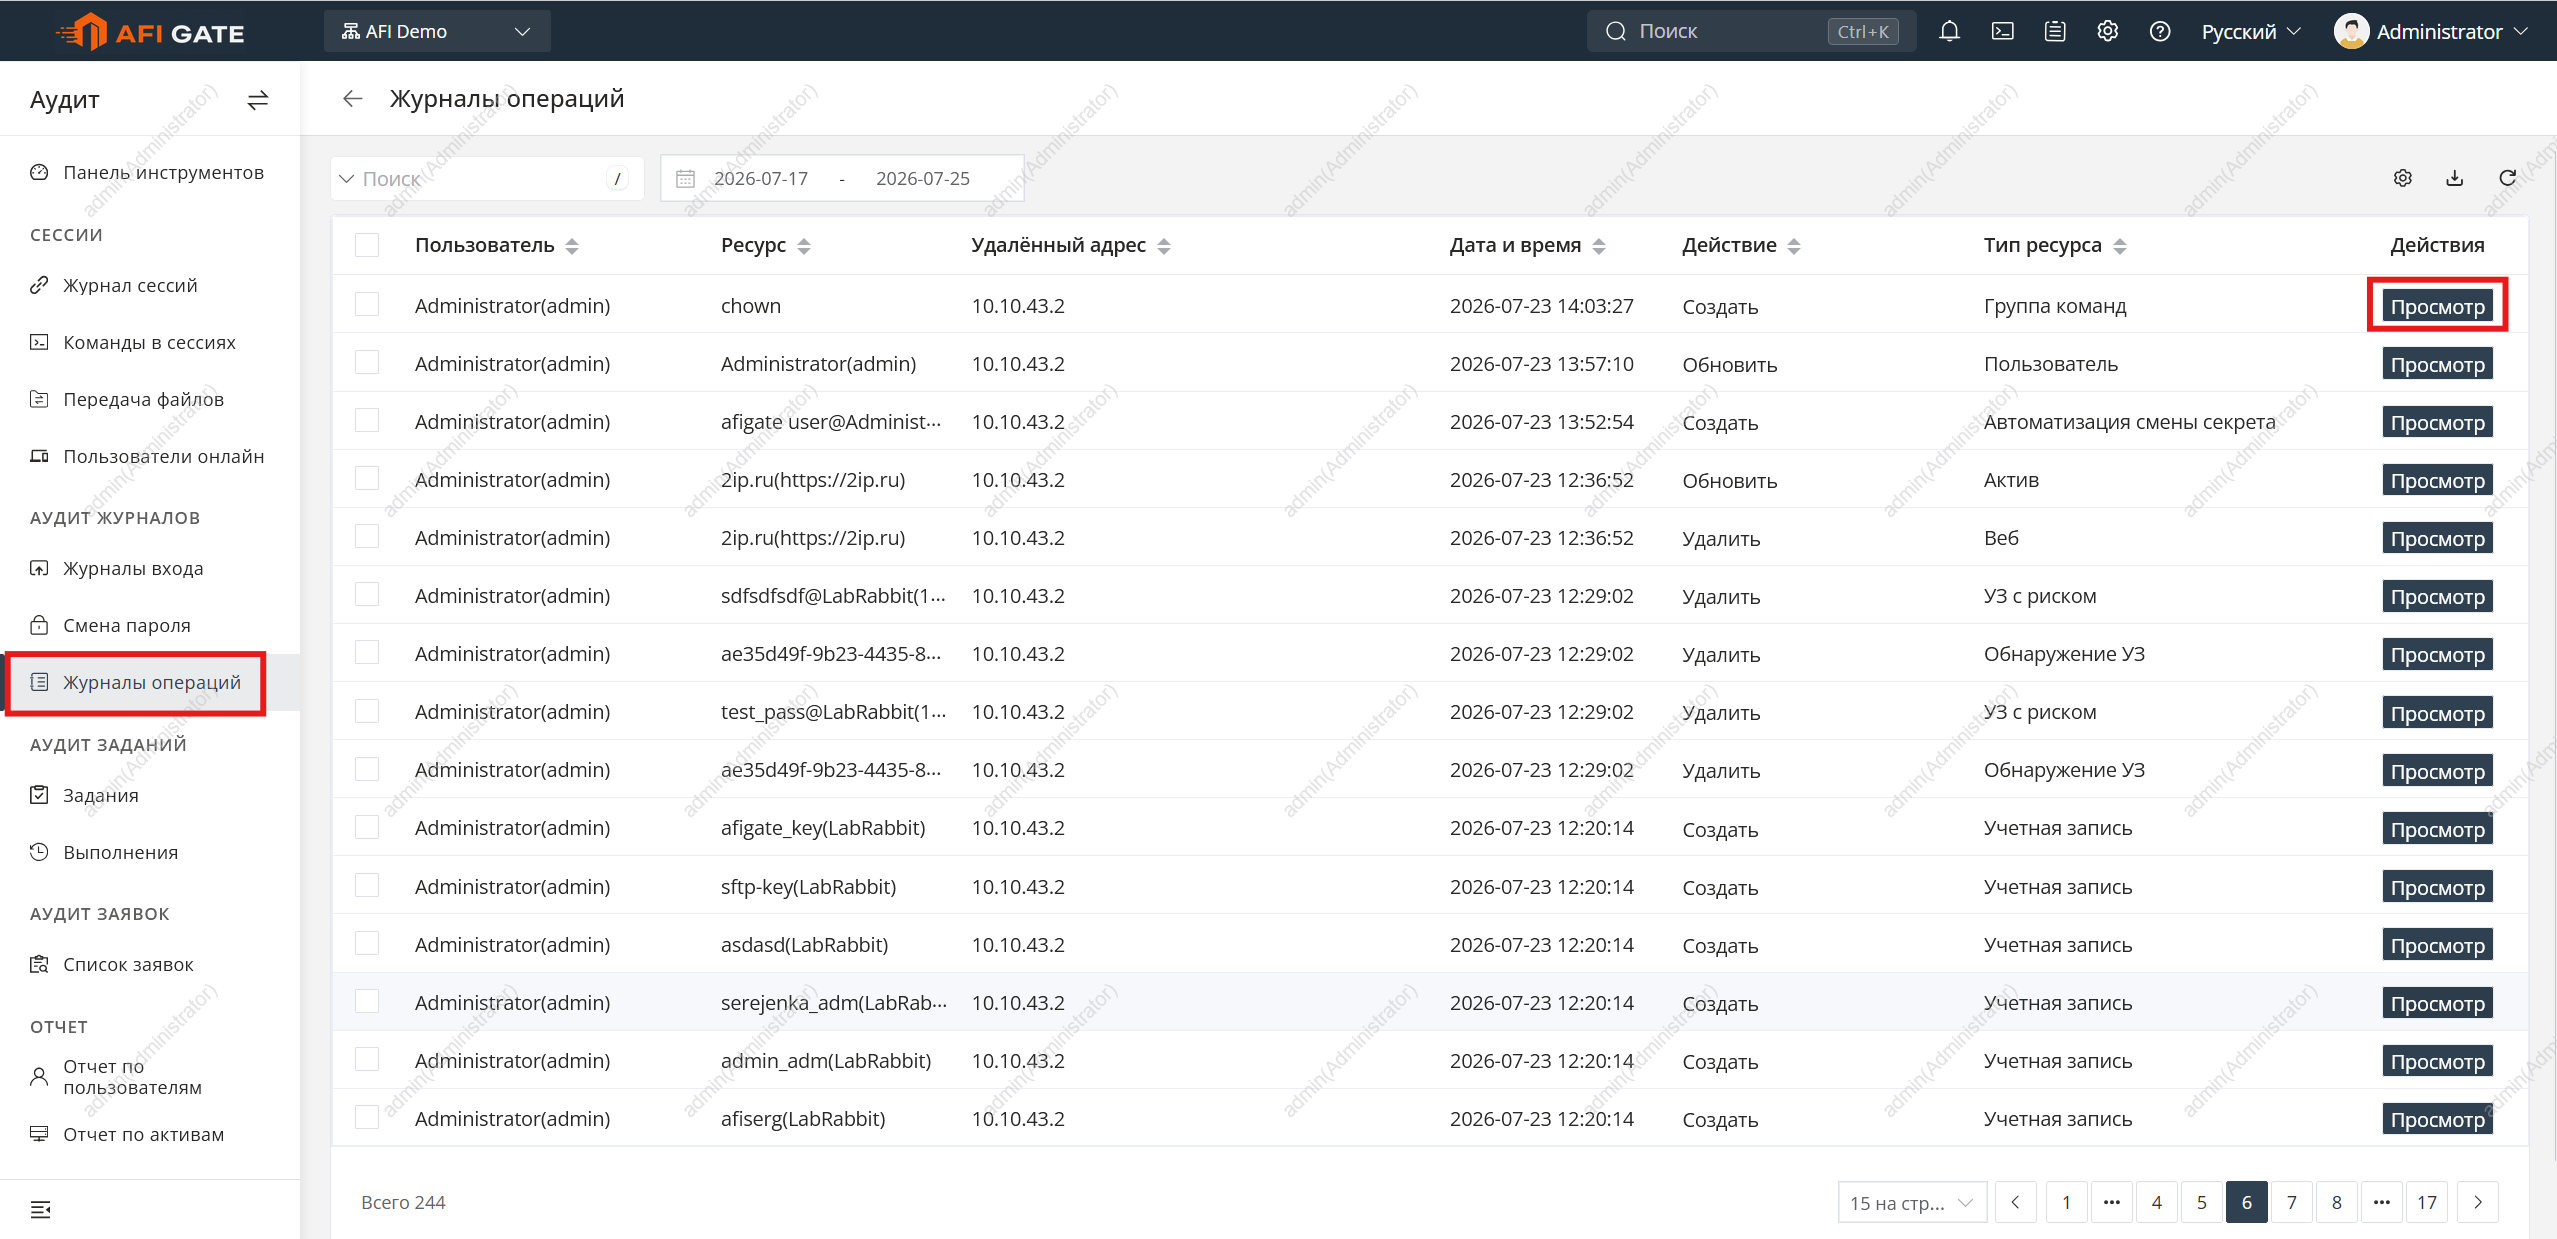Click the export download icon above table
Image resolution: width=2557 pixels, height=1239 pixels.
point(2454,178)
